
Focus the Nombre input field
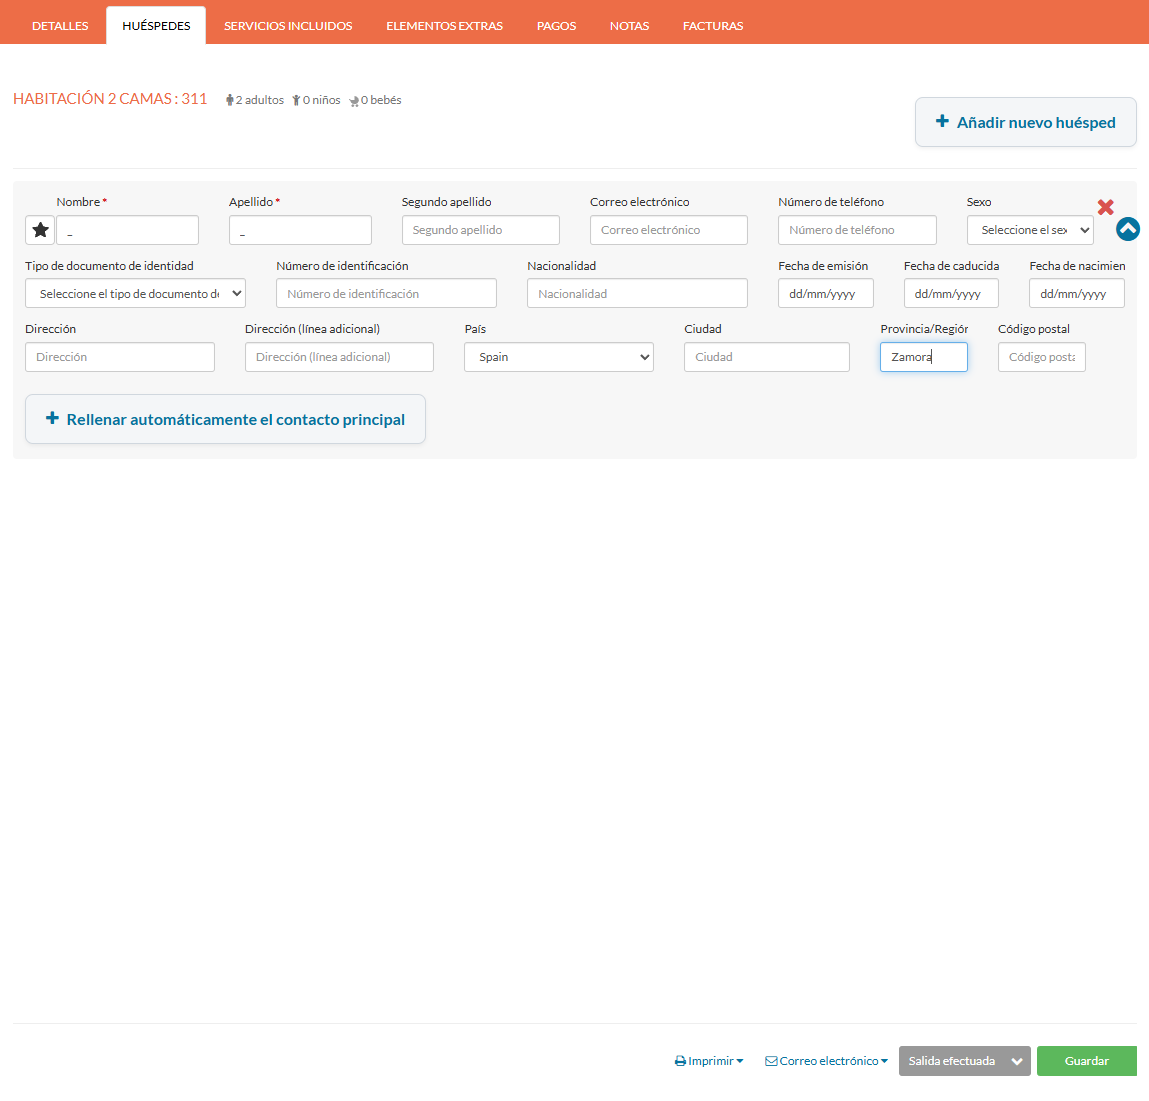tap(127, 230)
